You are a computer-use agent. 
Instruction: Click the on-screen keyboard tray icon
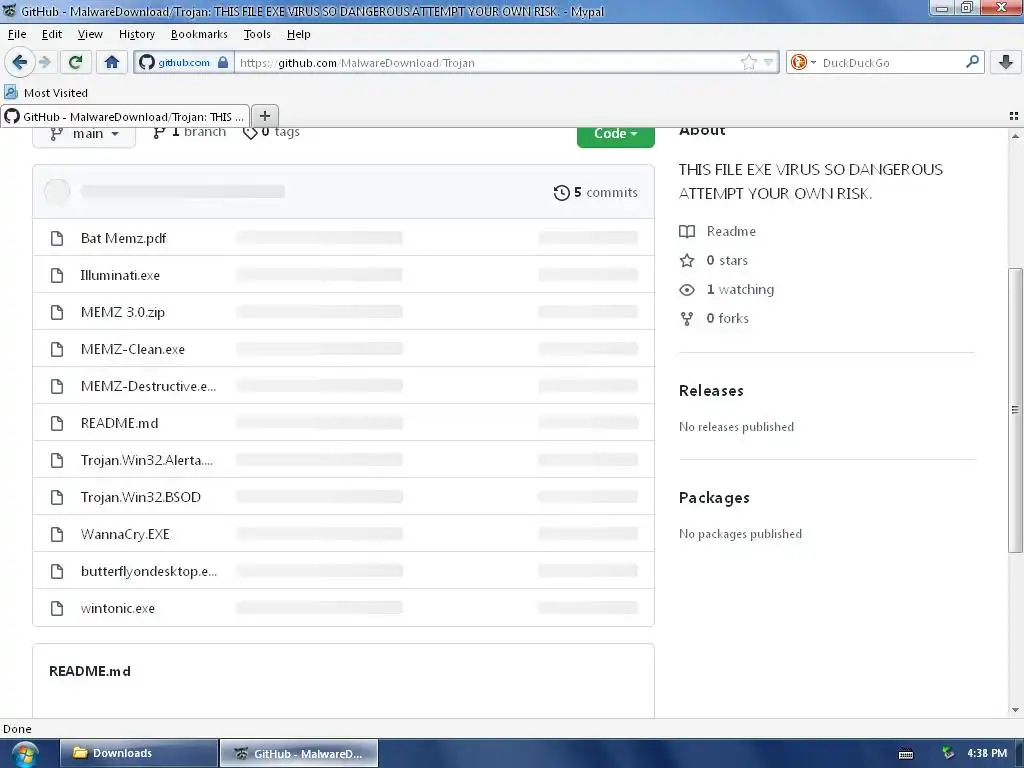(x=906, y=754)
